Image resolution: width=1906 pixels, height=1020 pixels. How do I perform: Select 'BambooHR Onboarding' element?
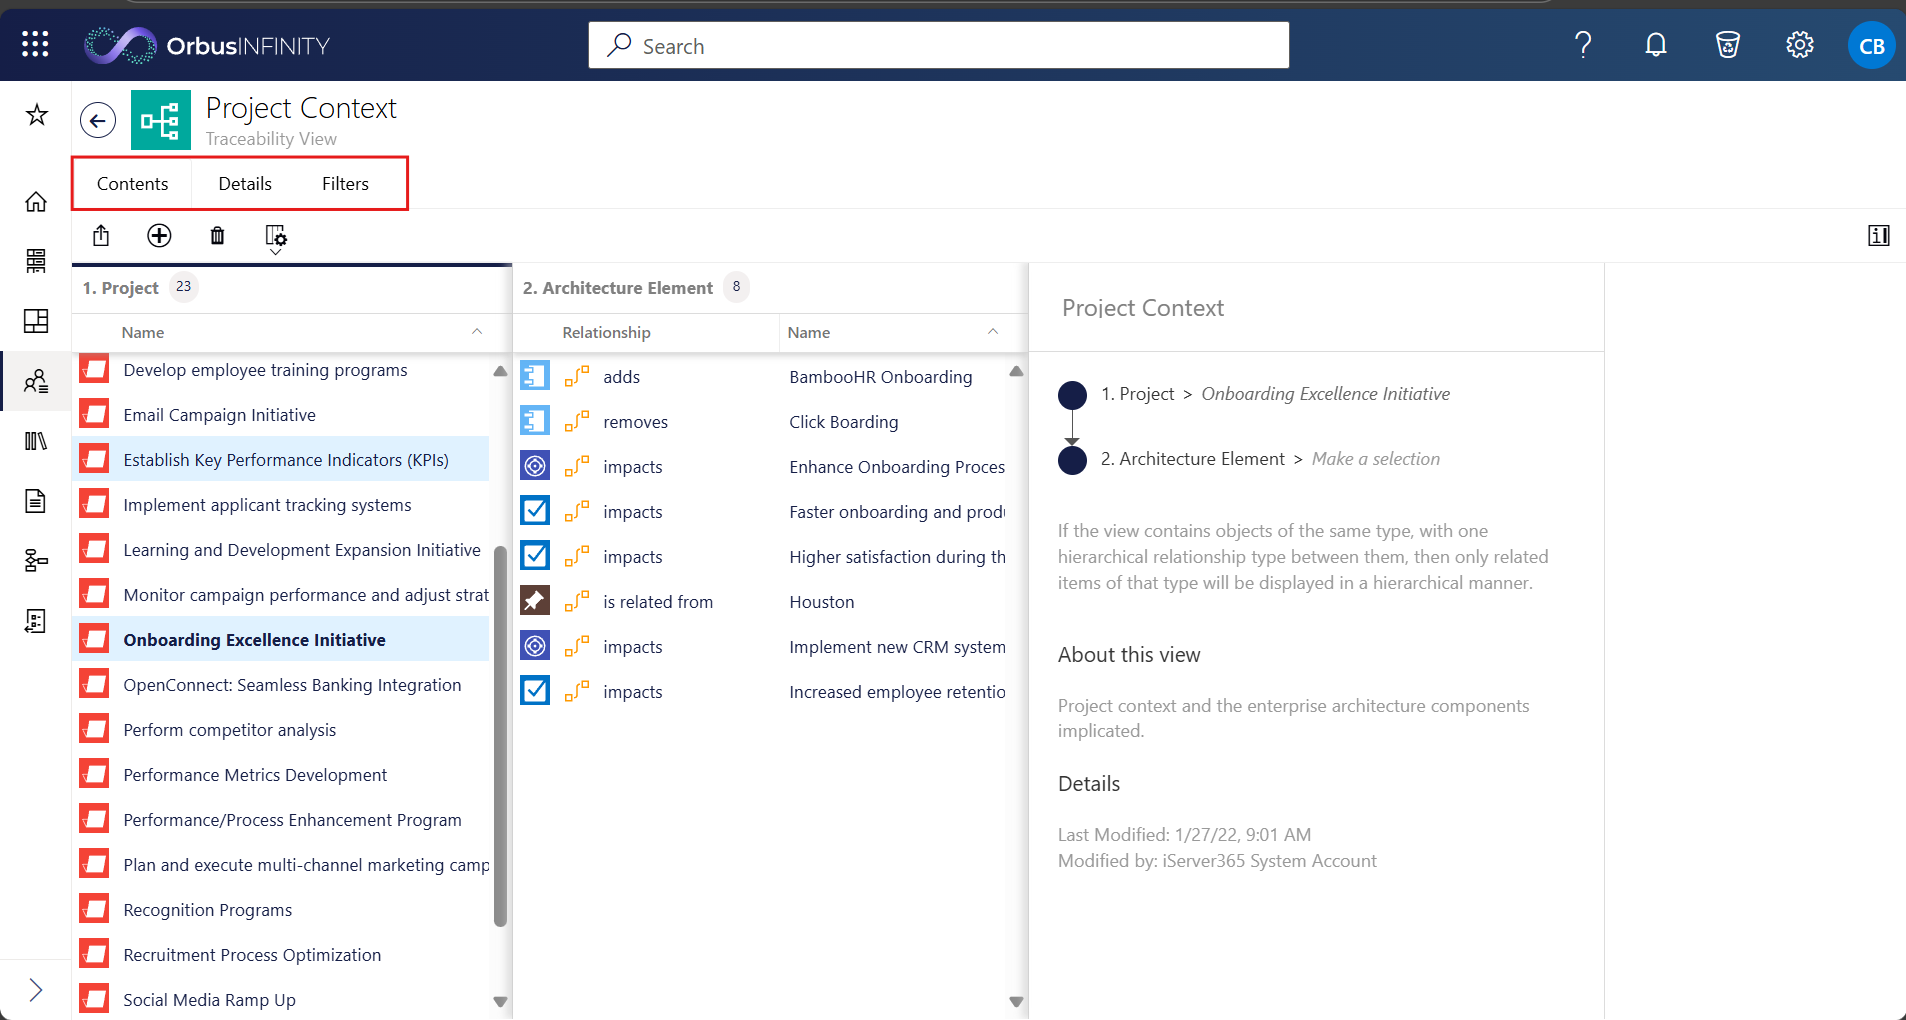pos(880,377)
